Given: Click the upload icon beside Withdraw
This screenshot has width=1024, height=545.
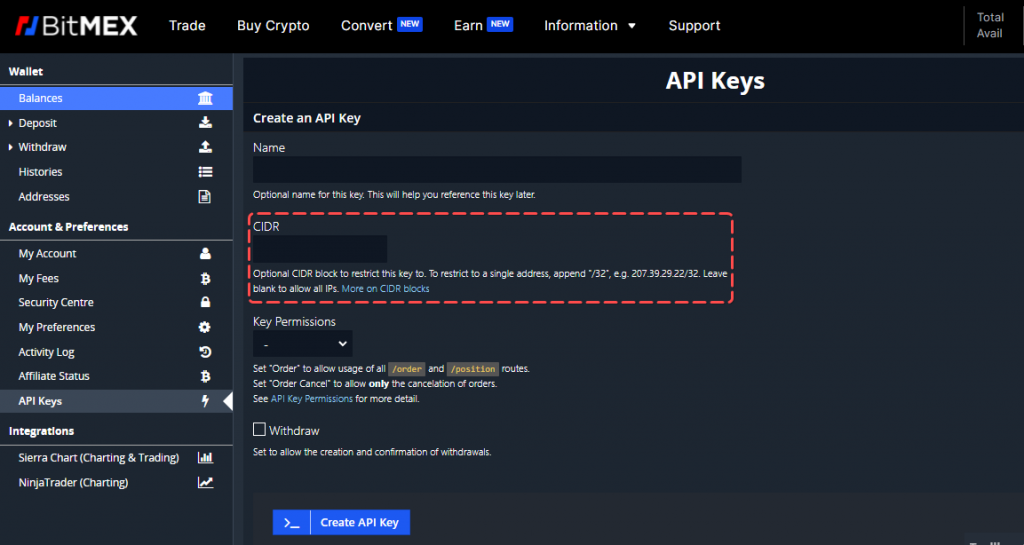Looking at the screenshot, I should 205,147.
